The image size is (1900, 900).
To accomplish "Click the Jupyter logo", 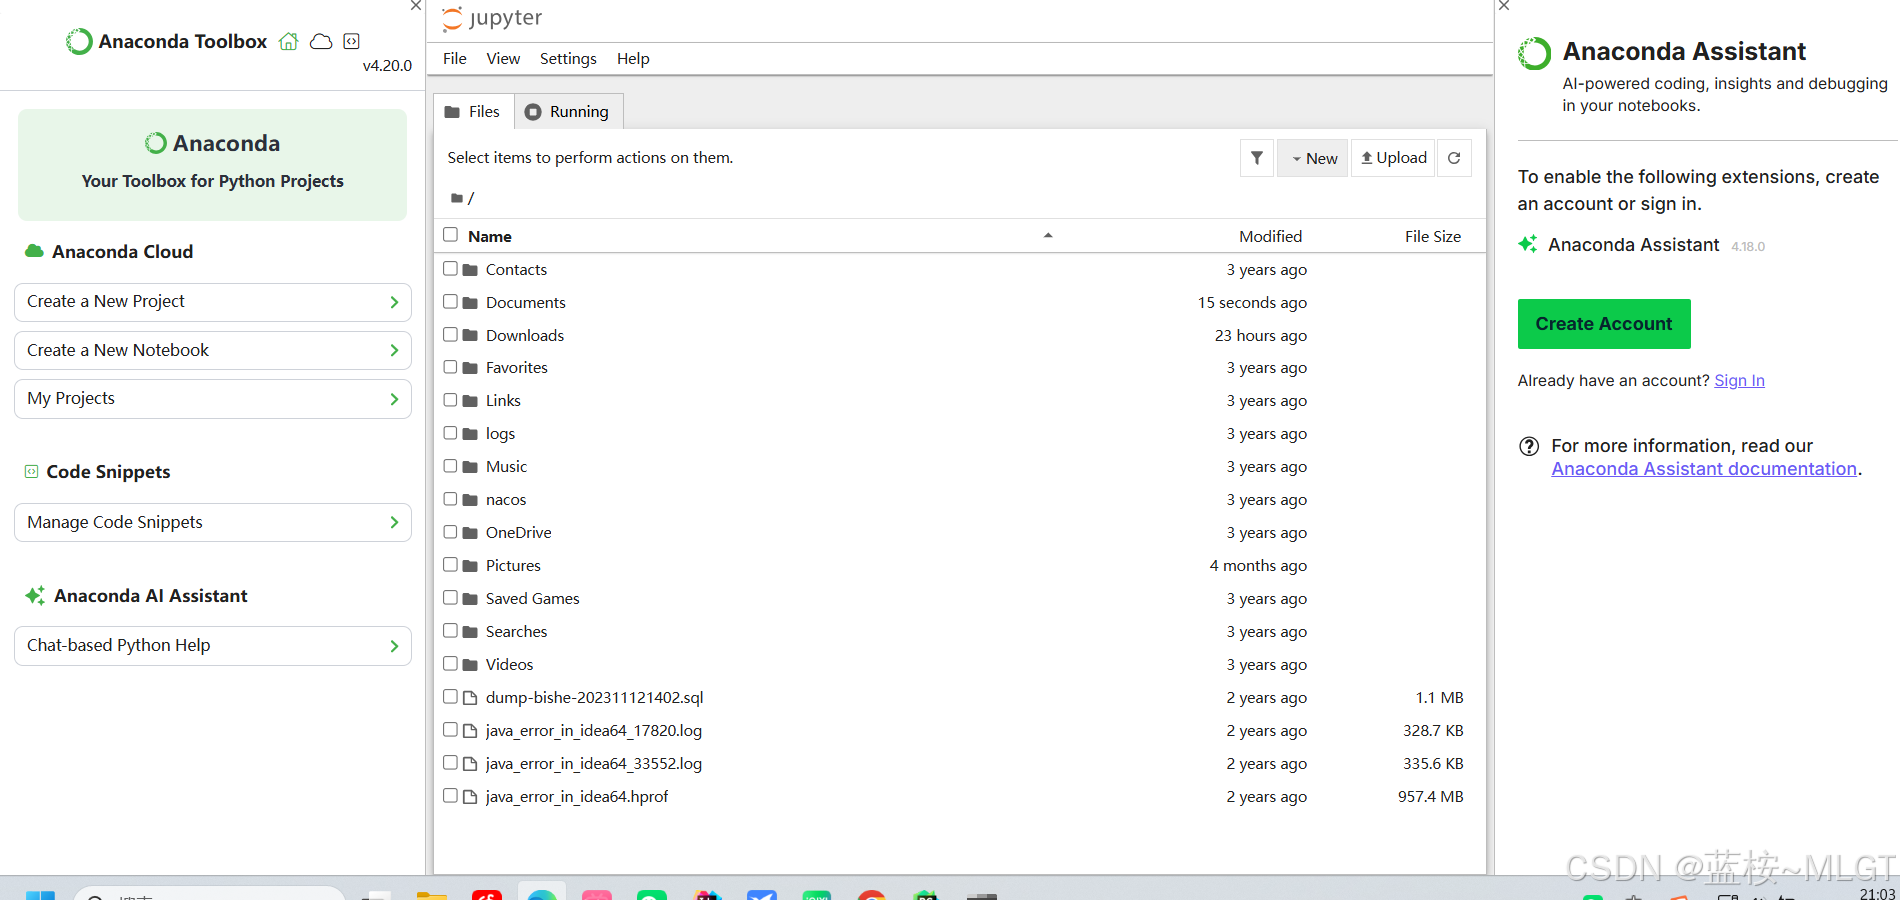I will pyautogui.click(x=492, y=18).
